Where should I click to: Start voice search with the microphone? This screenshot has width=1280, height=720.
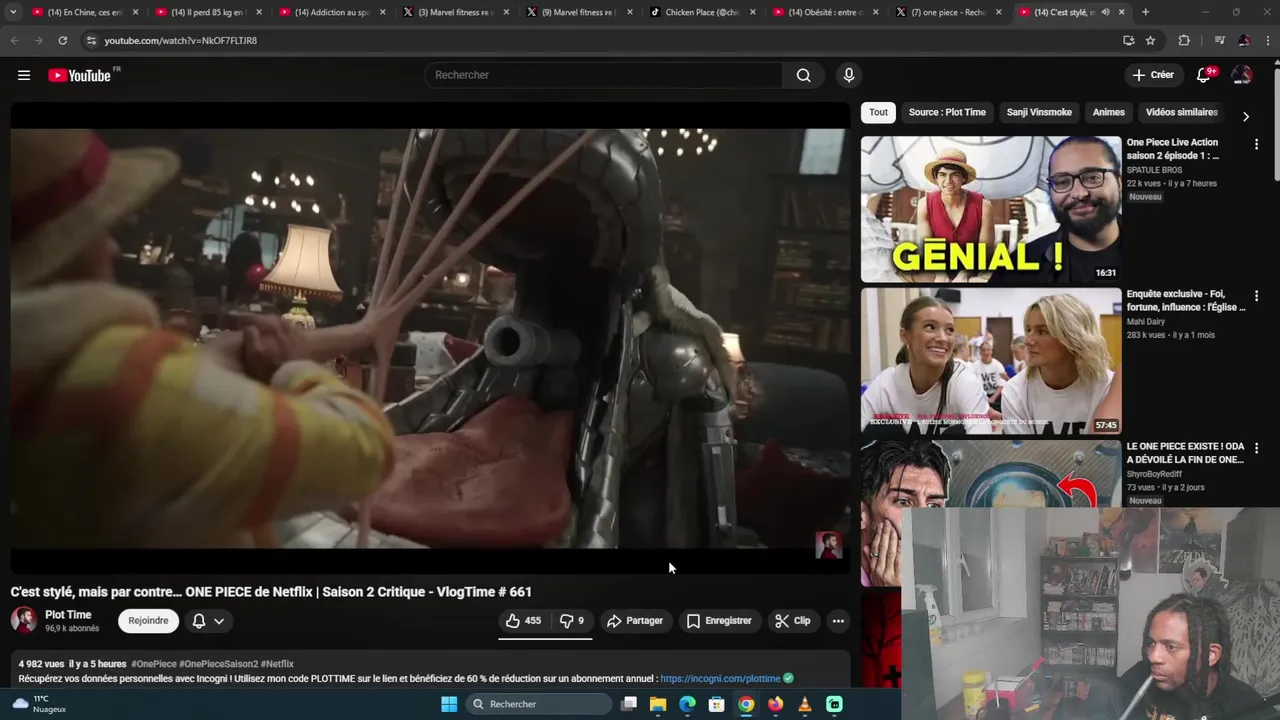[x=849, y=75]
